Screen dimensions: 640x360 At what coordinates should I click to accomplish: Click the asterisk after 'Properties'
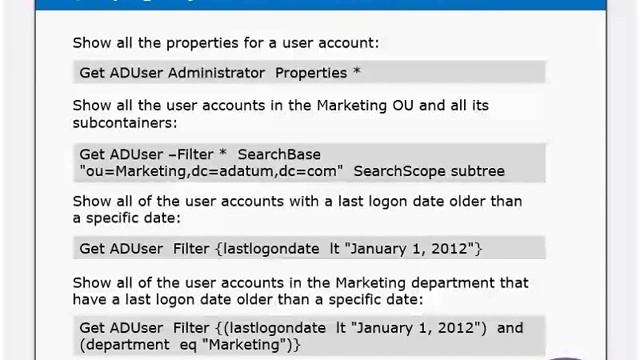356,72
